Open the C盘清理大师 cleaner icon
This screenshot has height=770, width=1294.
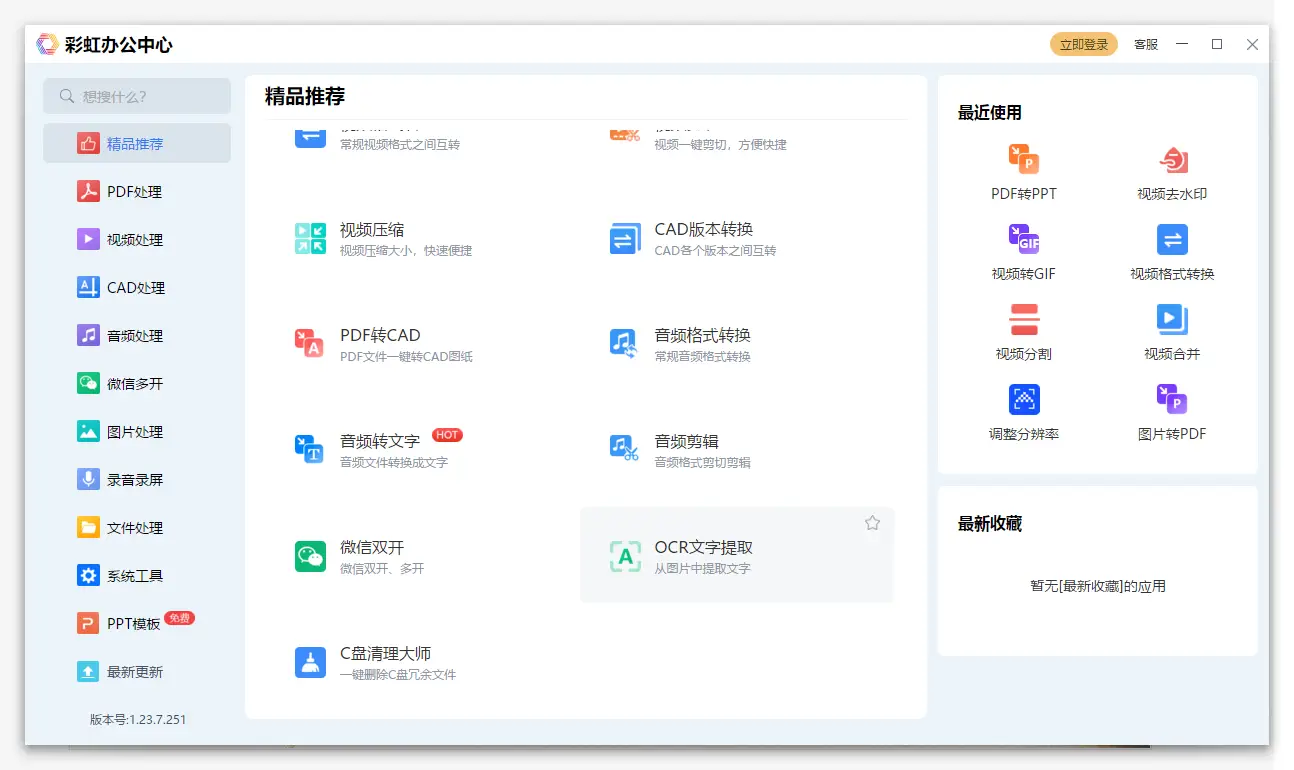[x=310, y=662]
